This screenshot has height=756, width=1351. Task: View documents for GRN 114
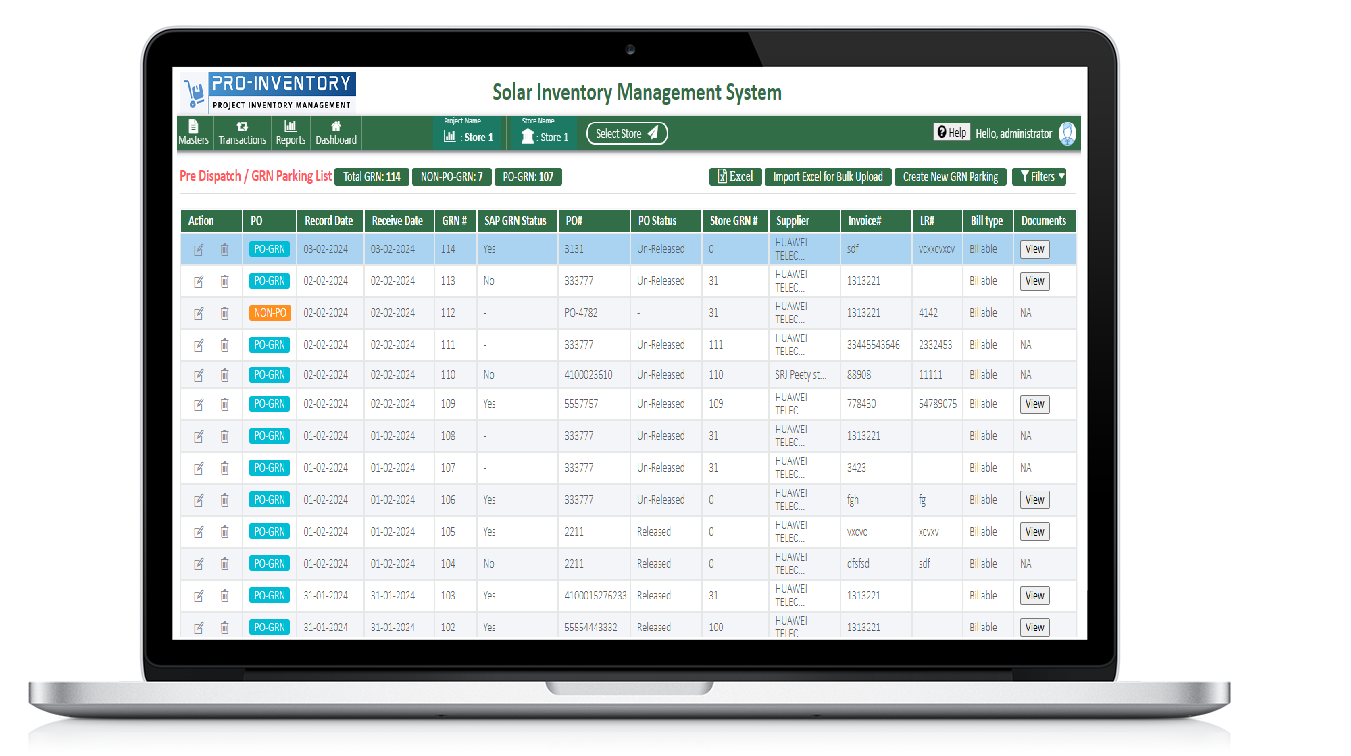point(1034,249)
